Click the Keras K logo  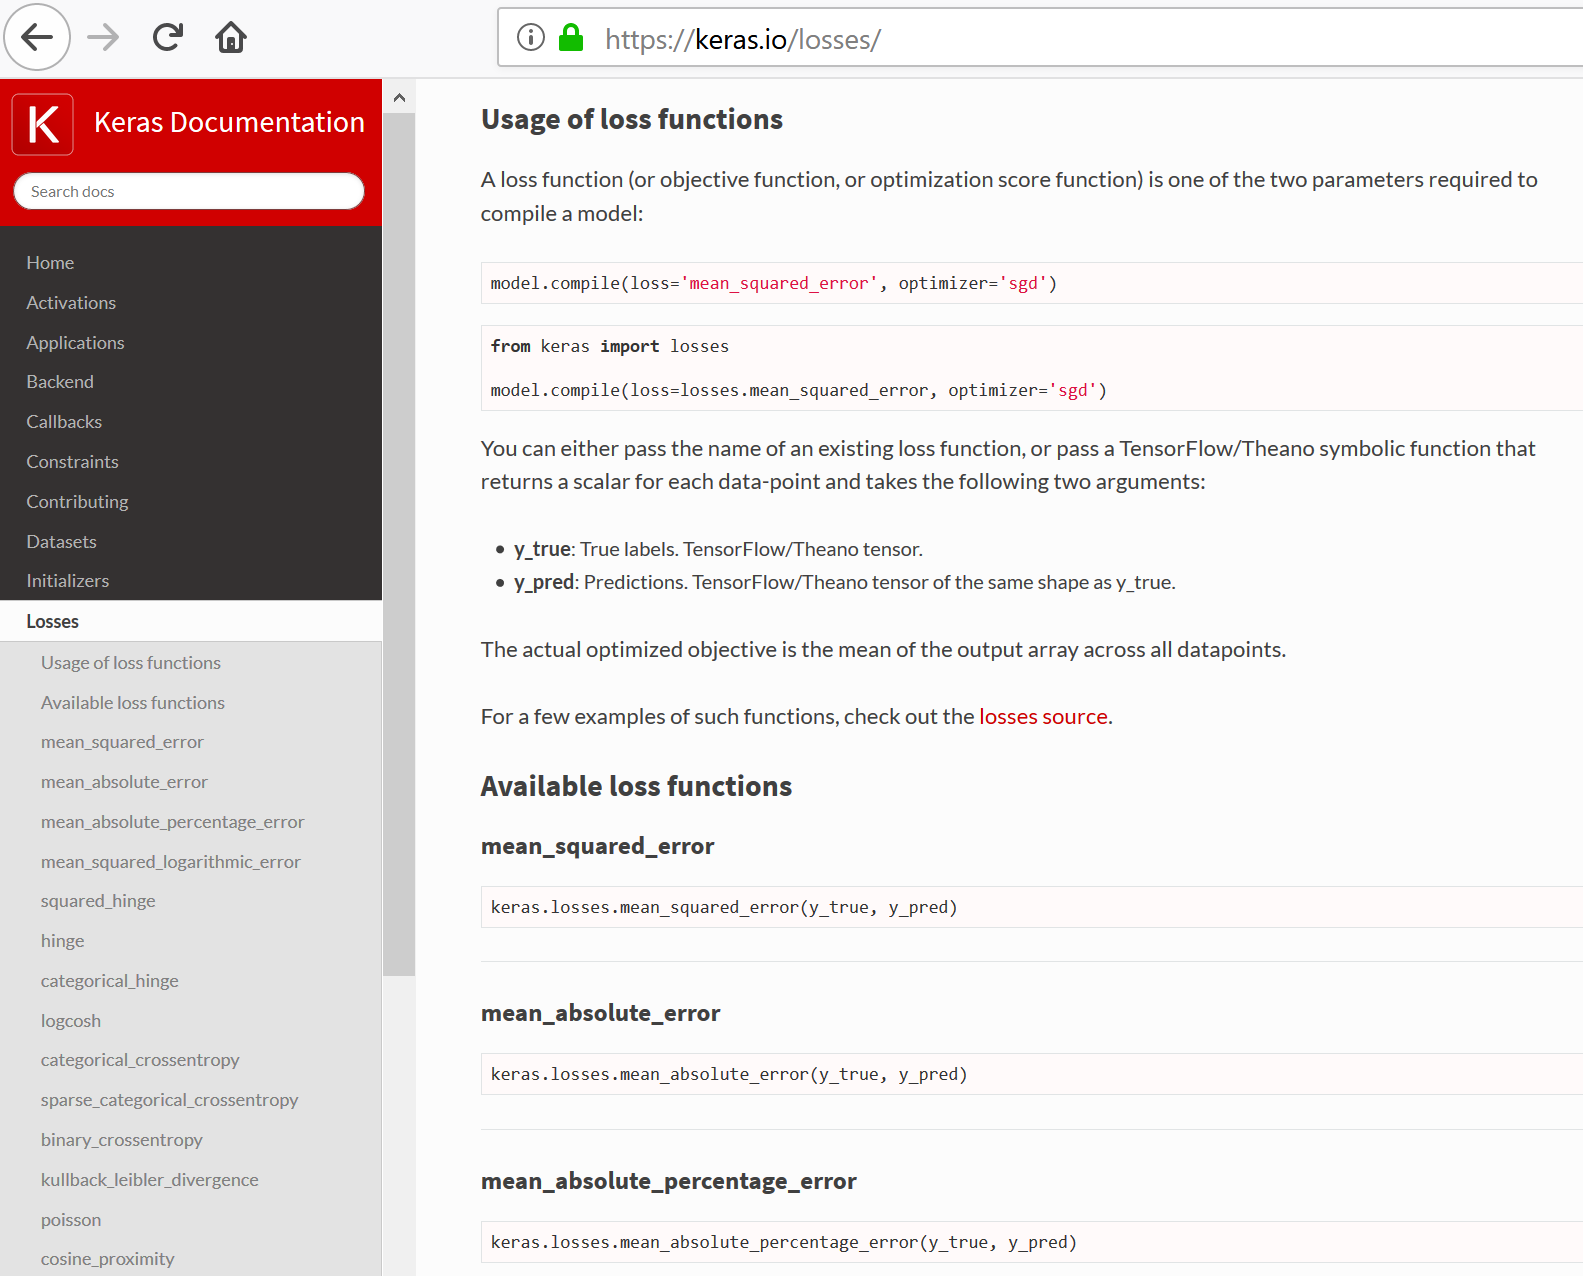pos(43,124)
